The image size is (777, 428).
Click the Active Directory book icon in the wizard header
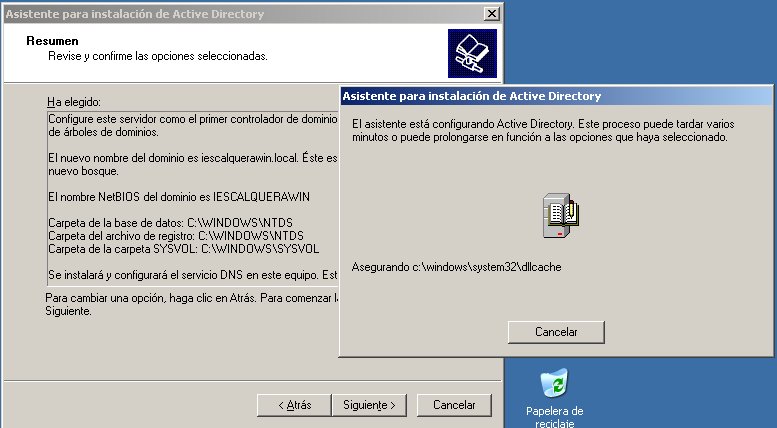coord(472,53)
